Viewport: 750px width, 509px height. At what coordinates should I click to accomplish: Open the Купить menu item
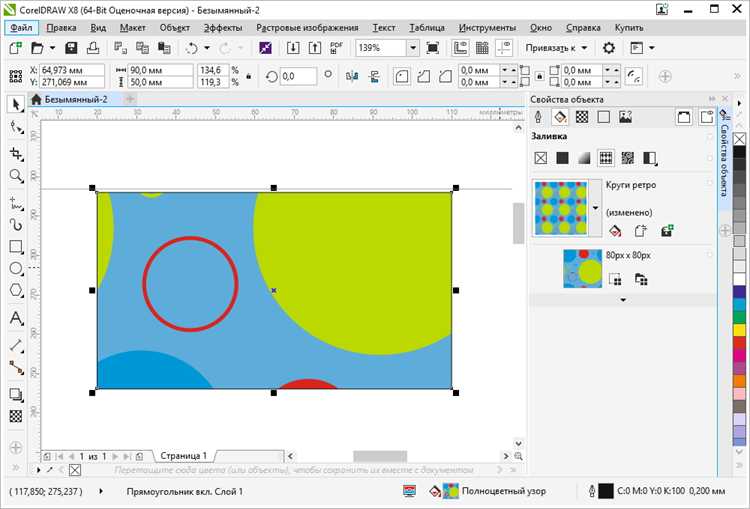pyautogui.click(x=629, y=28)
